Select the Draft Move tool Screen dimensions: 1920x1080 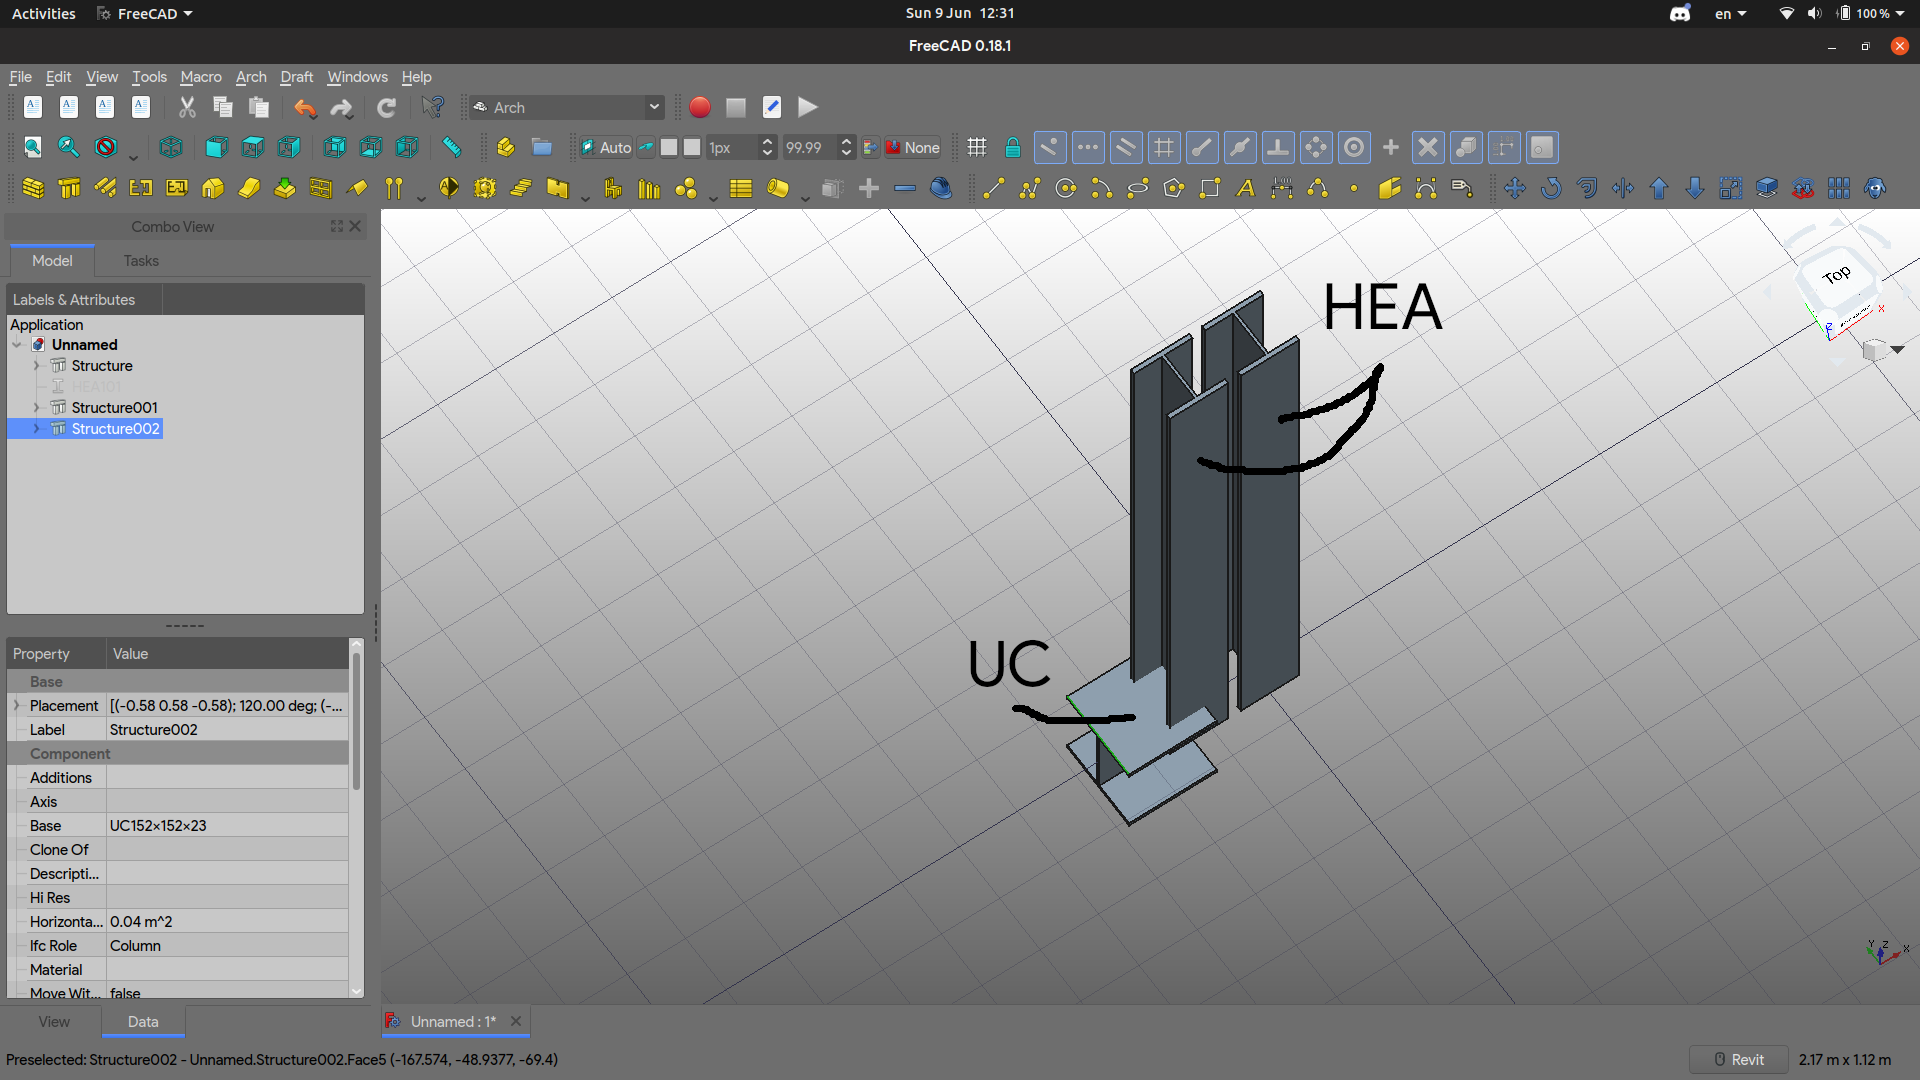[1515, 188]
